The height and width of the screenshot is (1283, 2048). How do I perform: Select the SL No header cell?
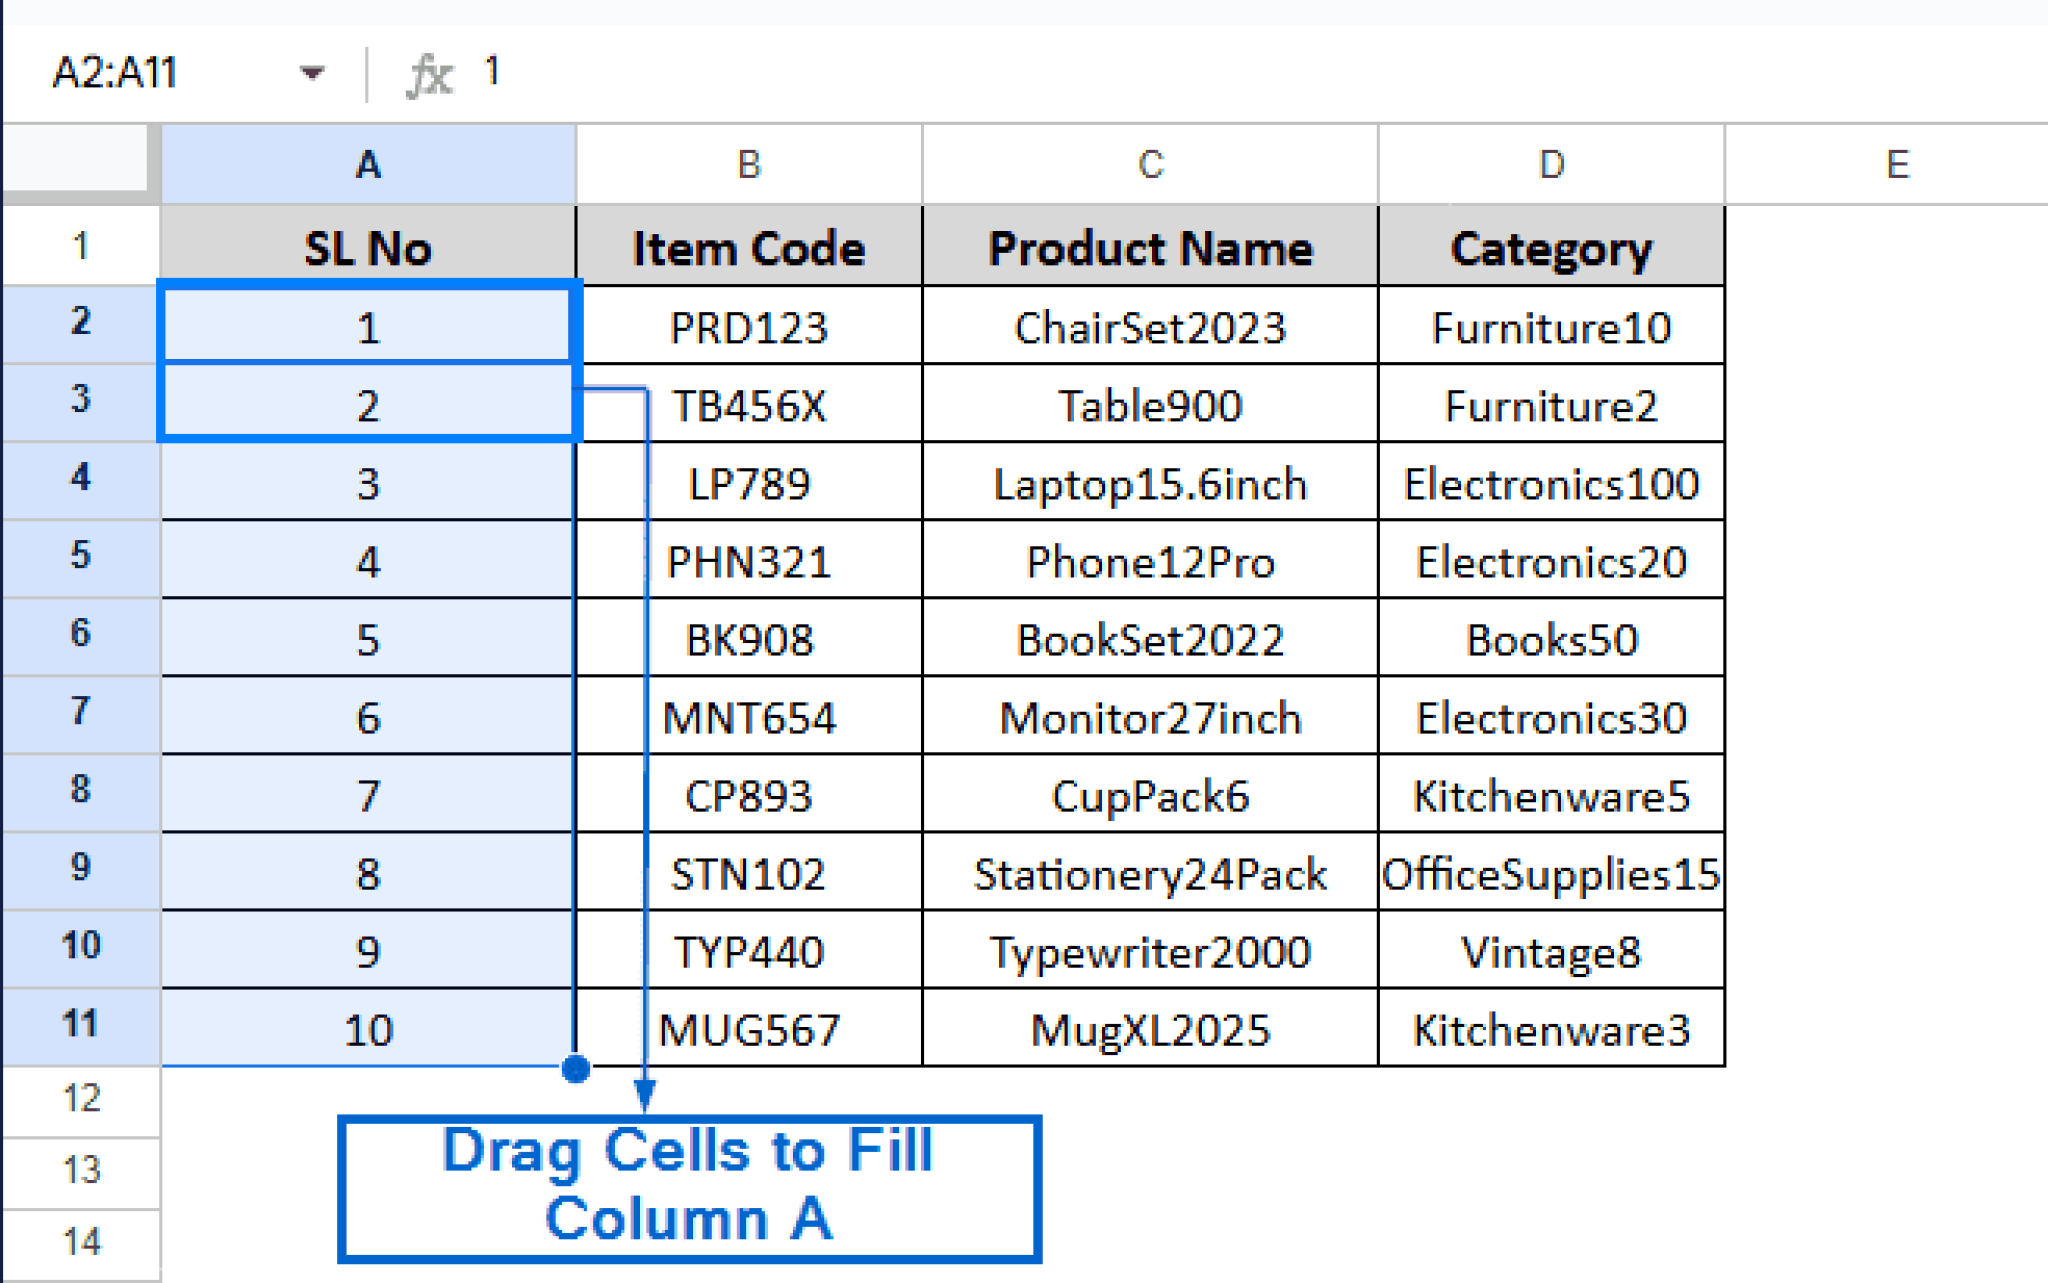point(368,247)
